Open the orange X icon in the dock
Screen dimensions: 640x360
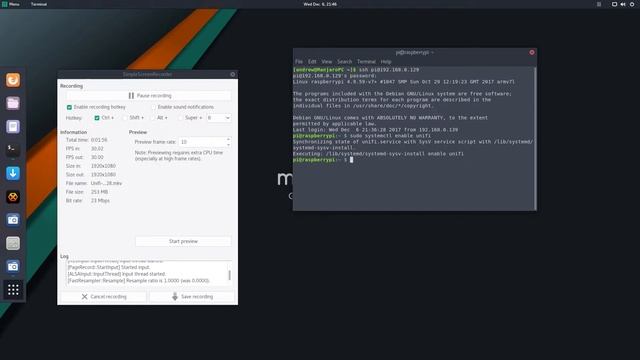click(13, 197)
